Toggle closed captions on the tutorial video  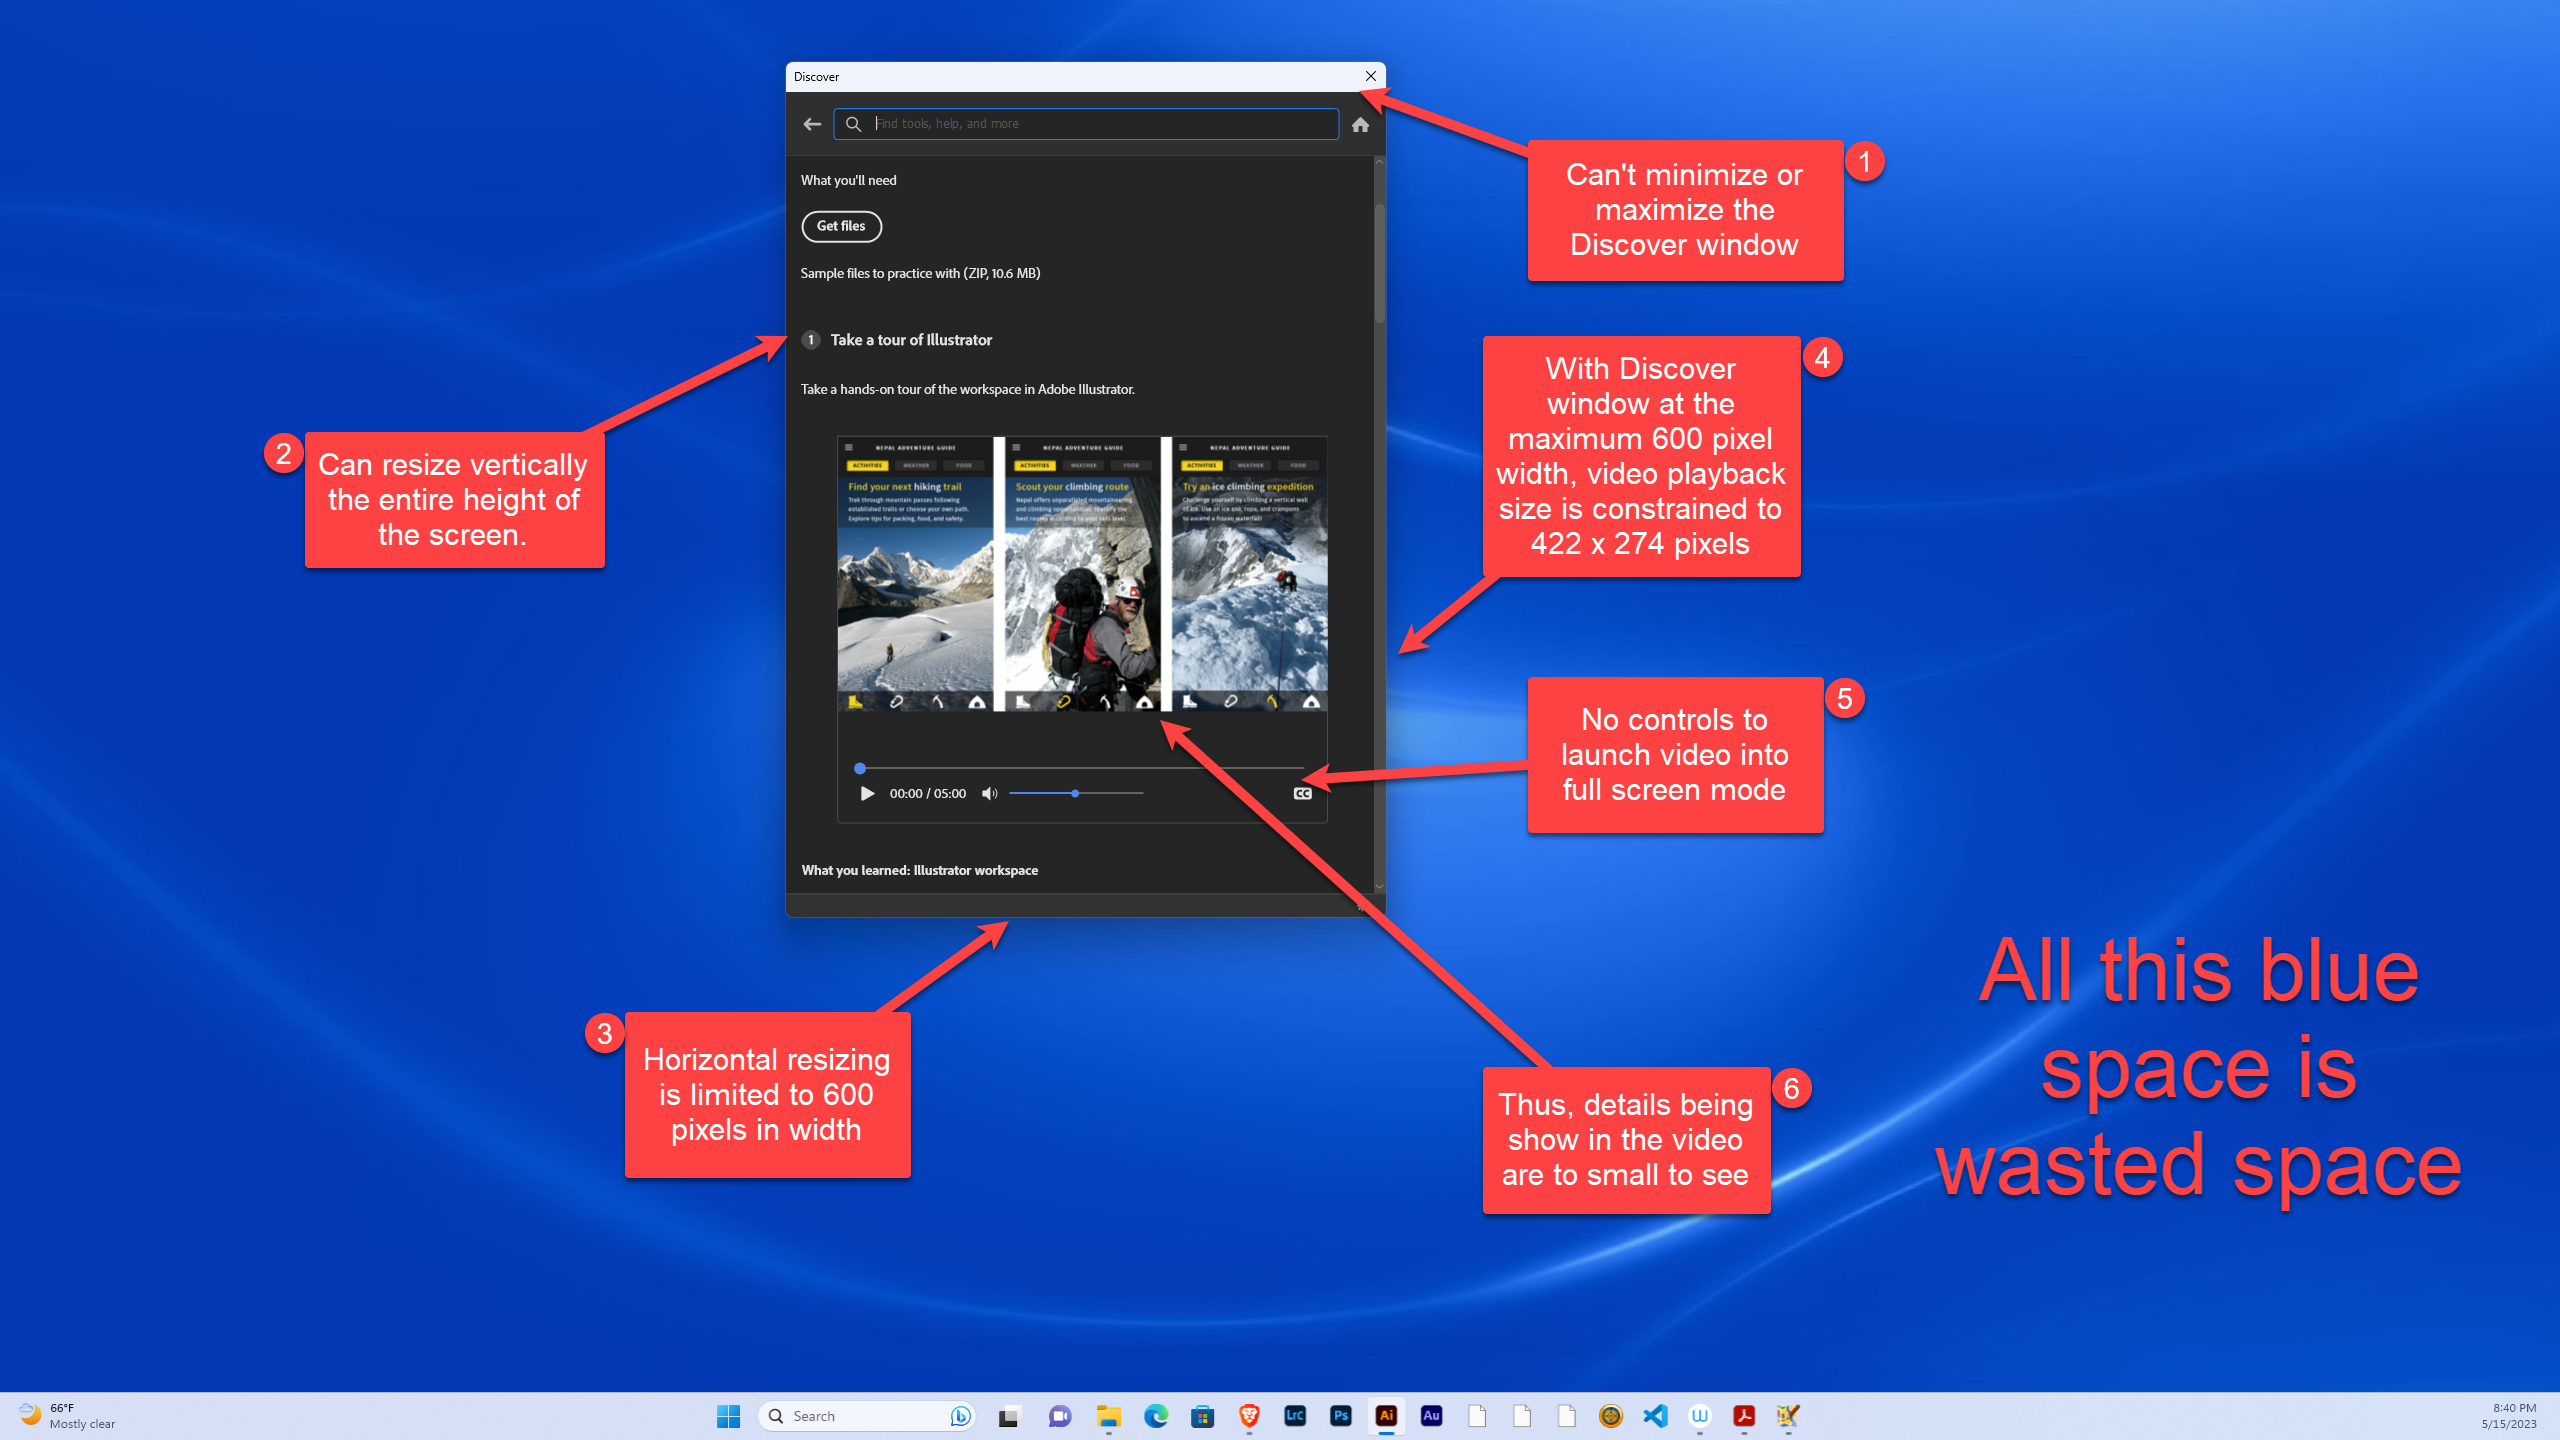point(1301,793)
